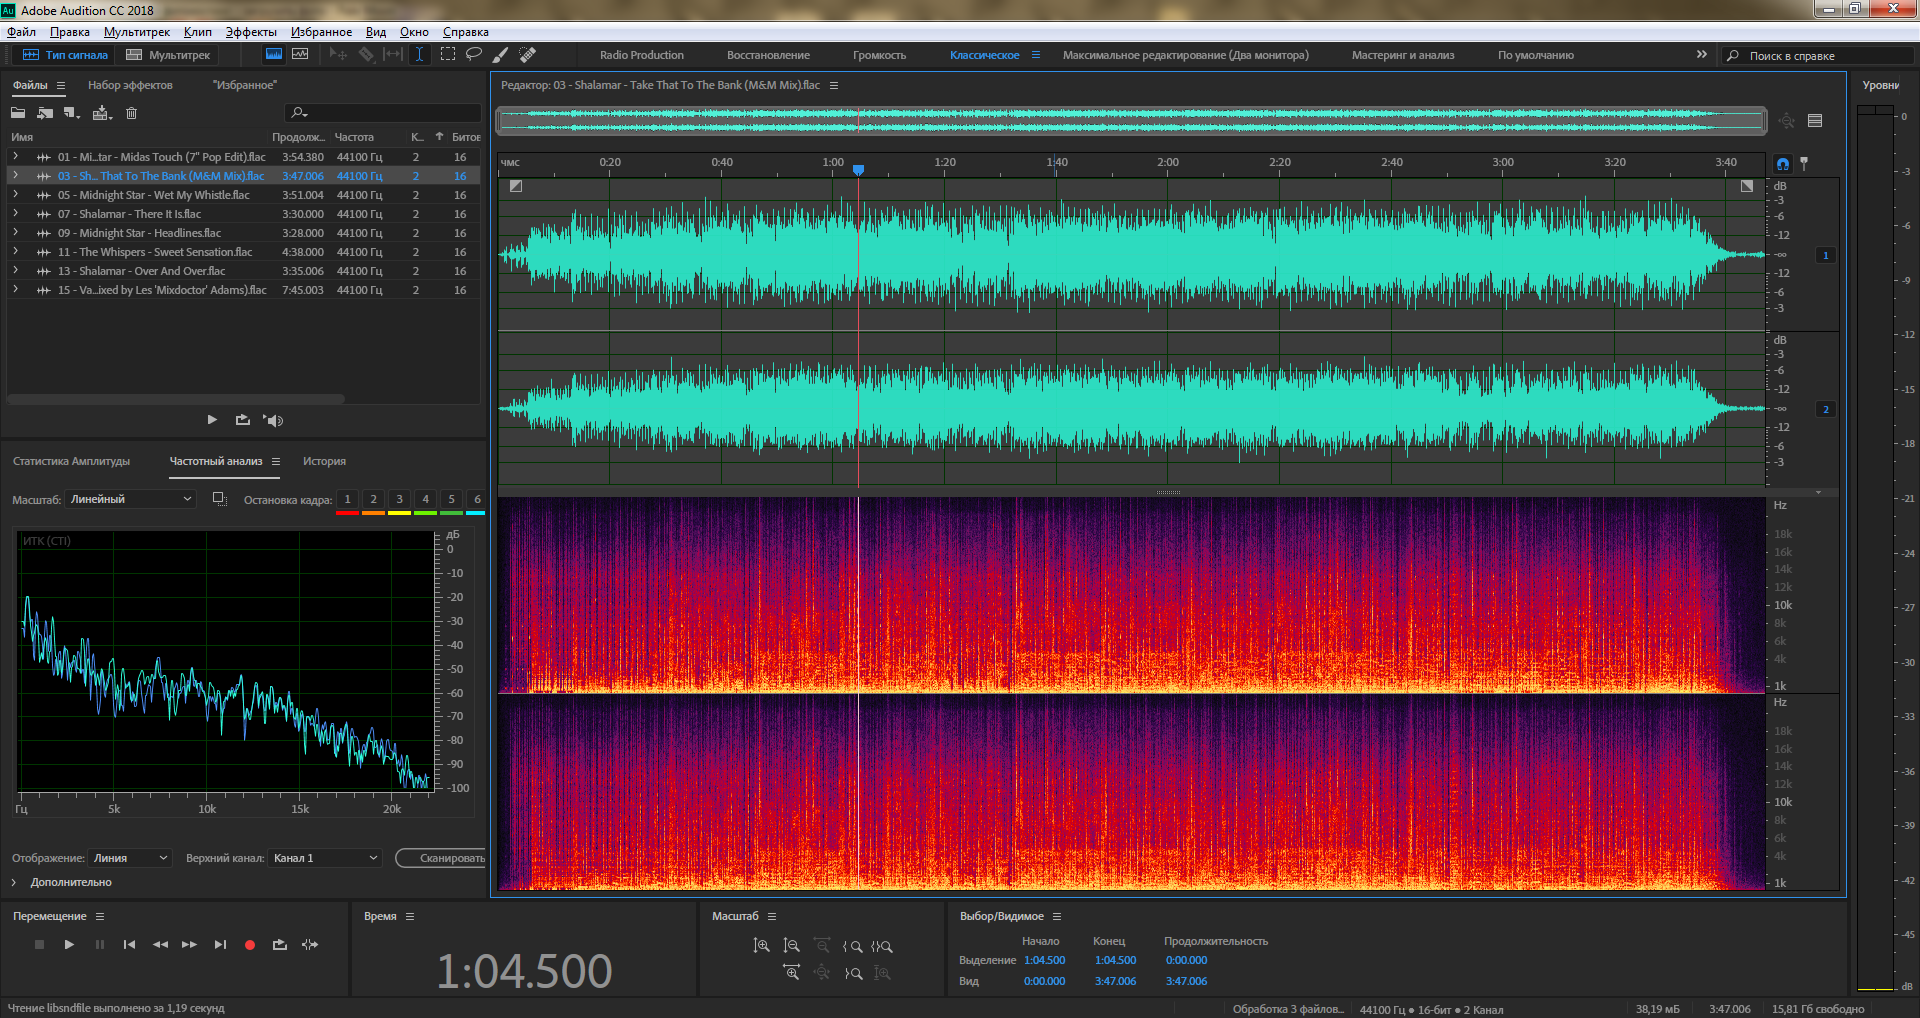Toggle Spectral Pitch Display button

300,55
